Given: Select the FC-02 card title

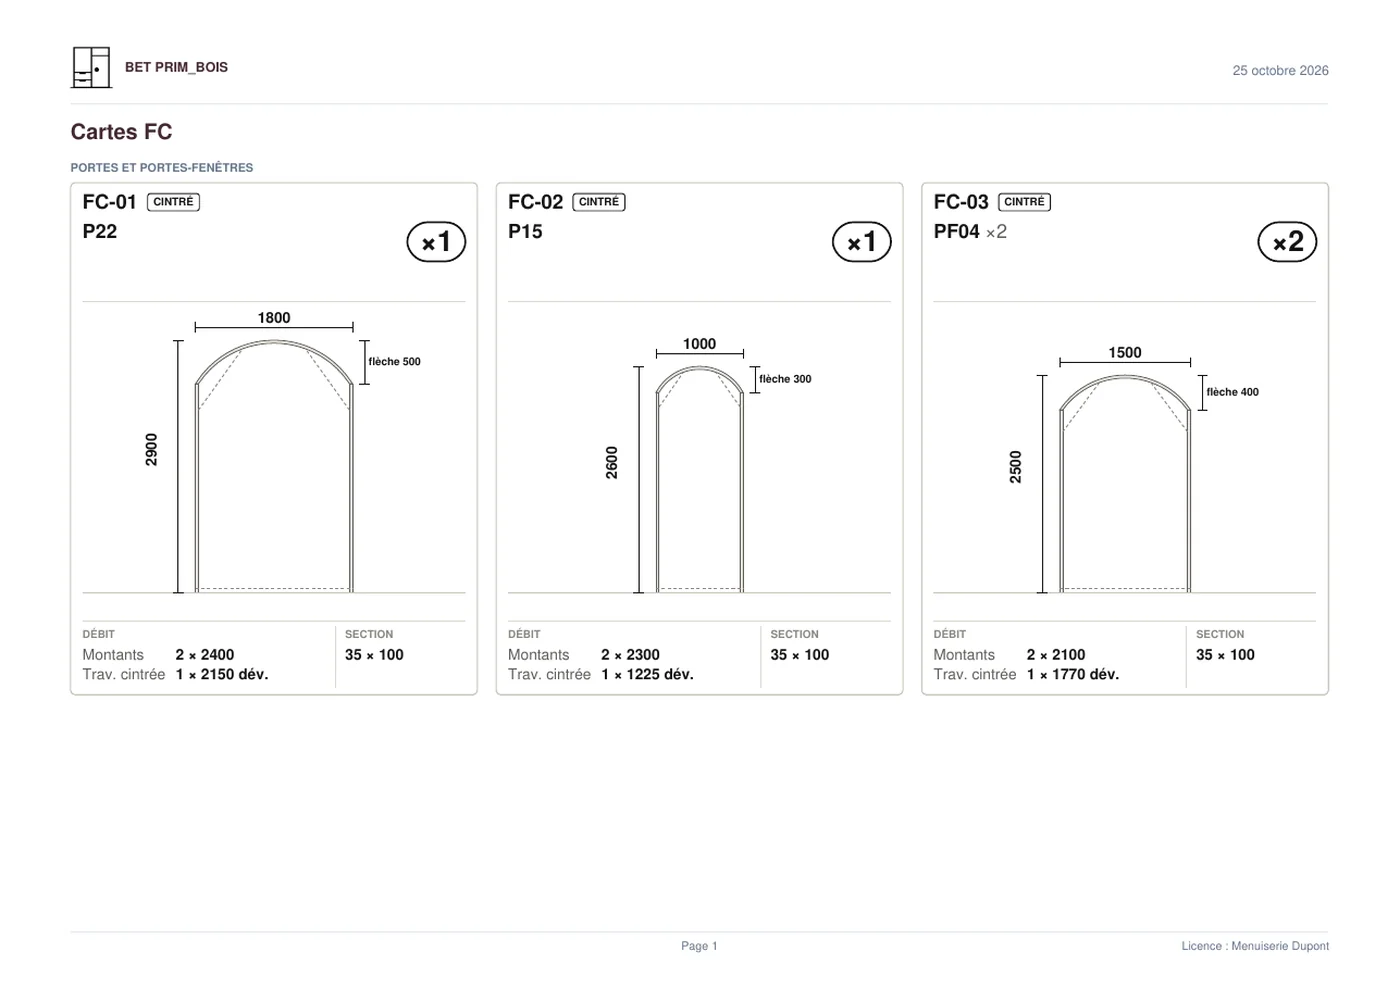Looking at the screenshot, I should pyautogui.click(x=535, y=202).
